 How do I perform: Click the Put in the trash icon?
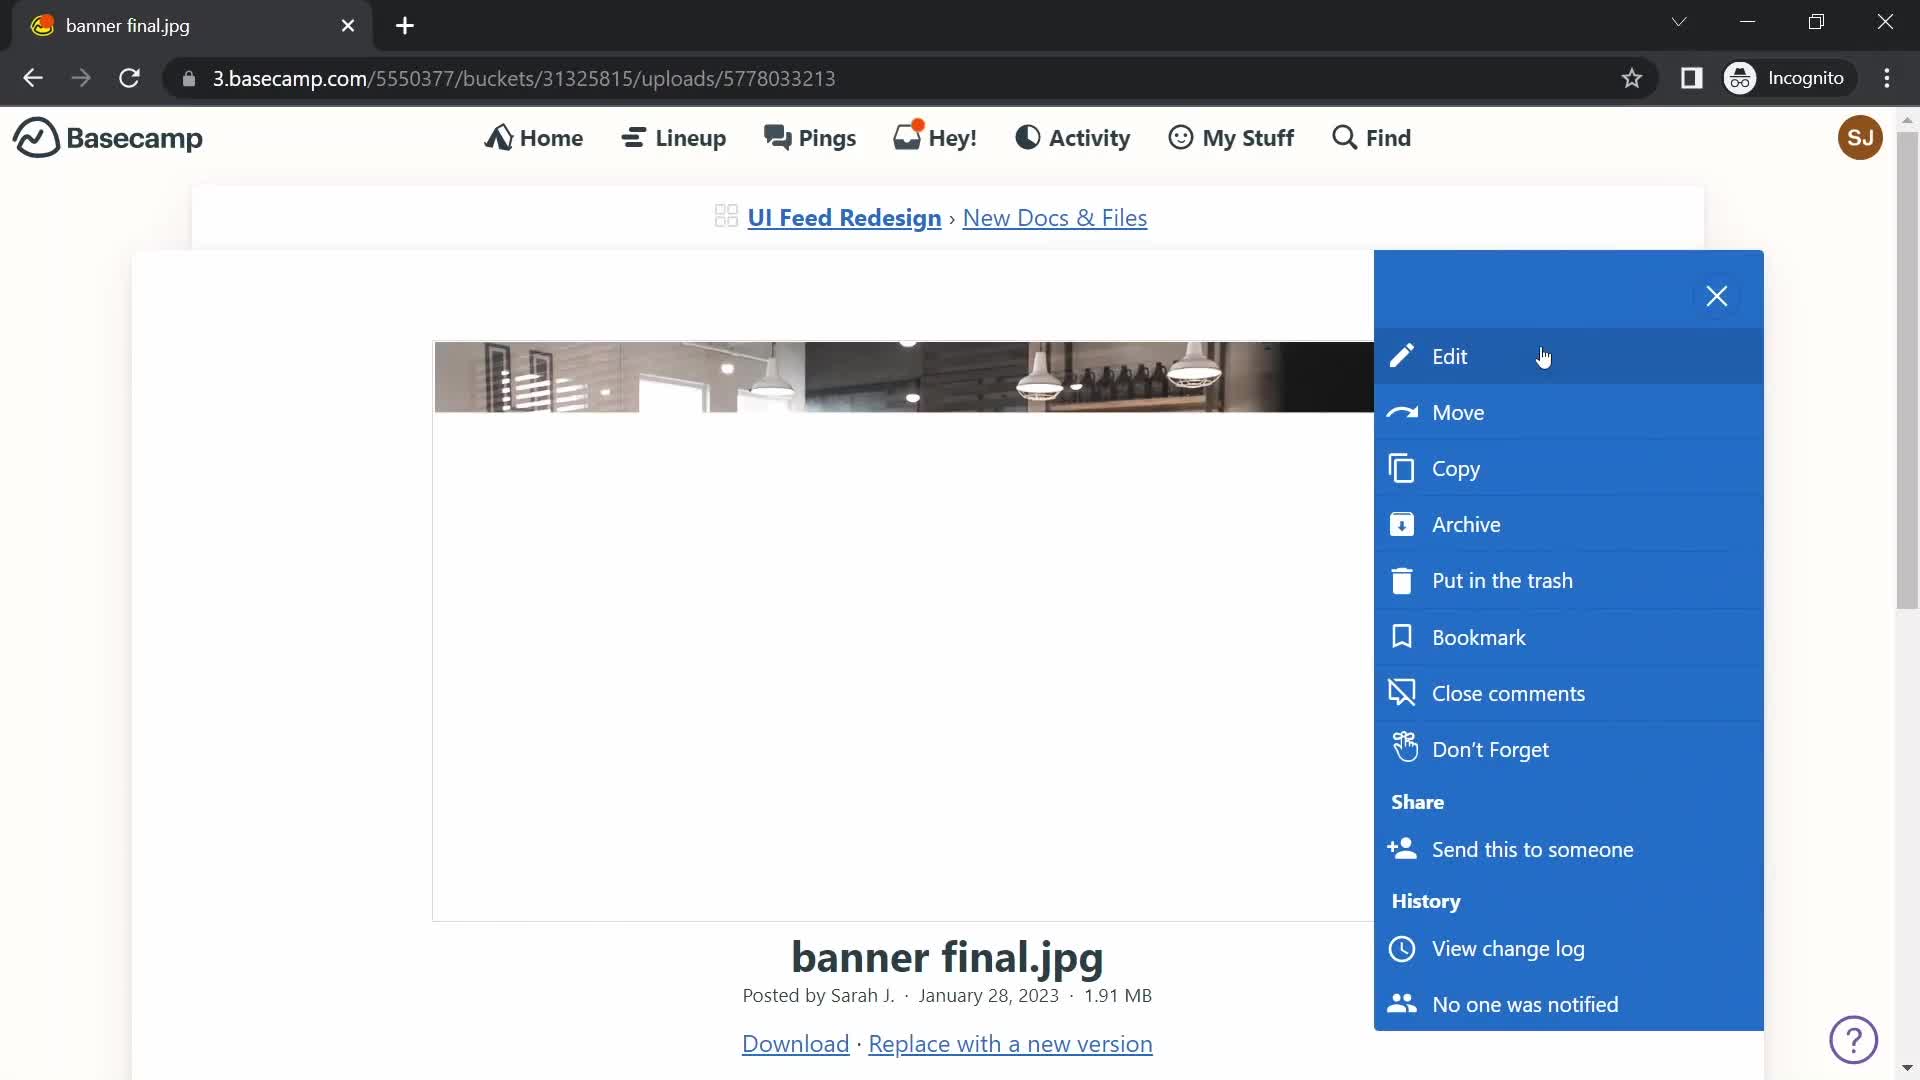(x=1402, y=580)
